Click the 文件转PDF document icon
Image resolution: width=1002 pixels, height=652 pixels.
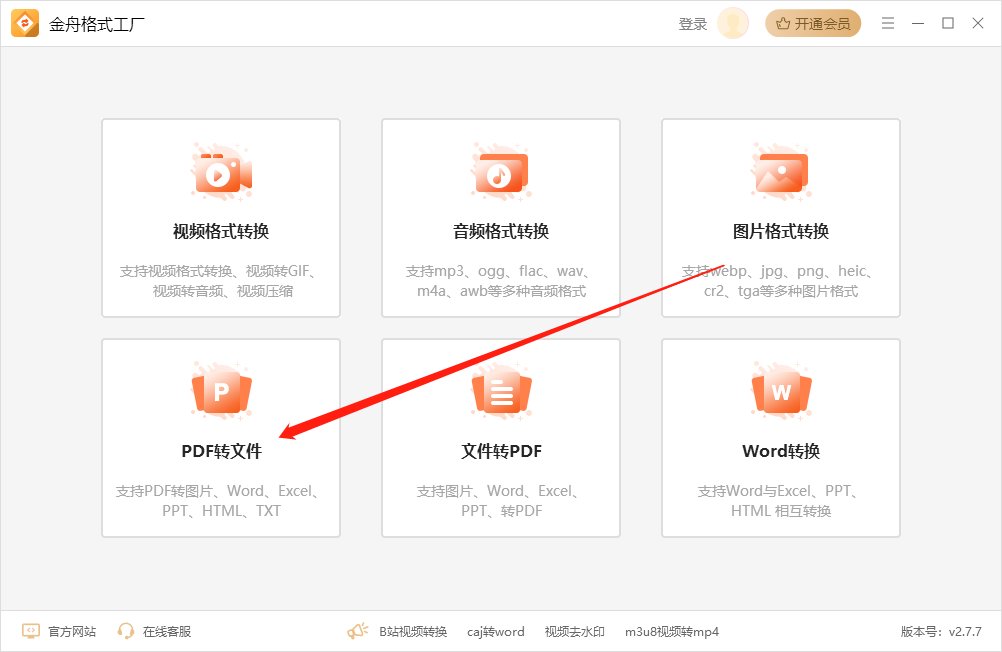click(x=500, y=392)
